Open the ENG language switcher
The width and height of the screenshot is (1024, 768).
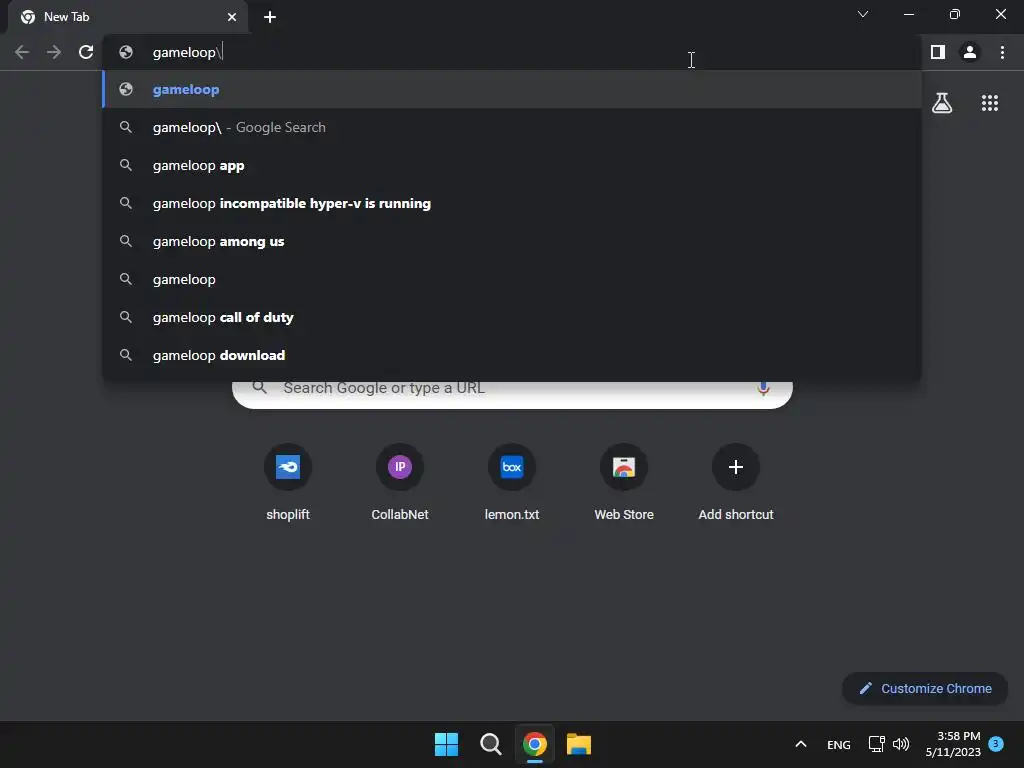click(839, 744)
